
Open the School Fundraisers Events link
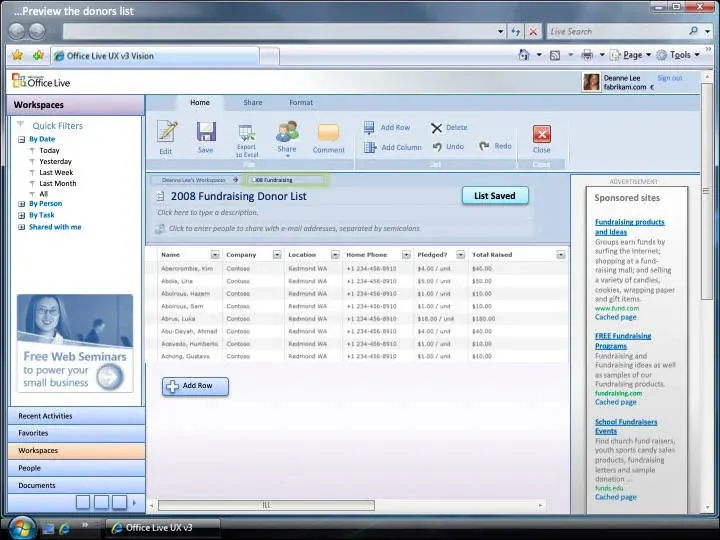(626, 426)
